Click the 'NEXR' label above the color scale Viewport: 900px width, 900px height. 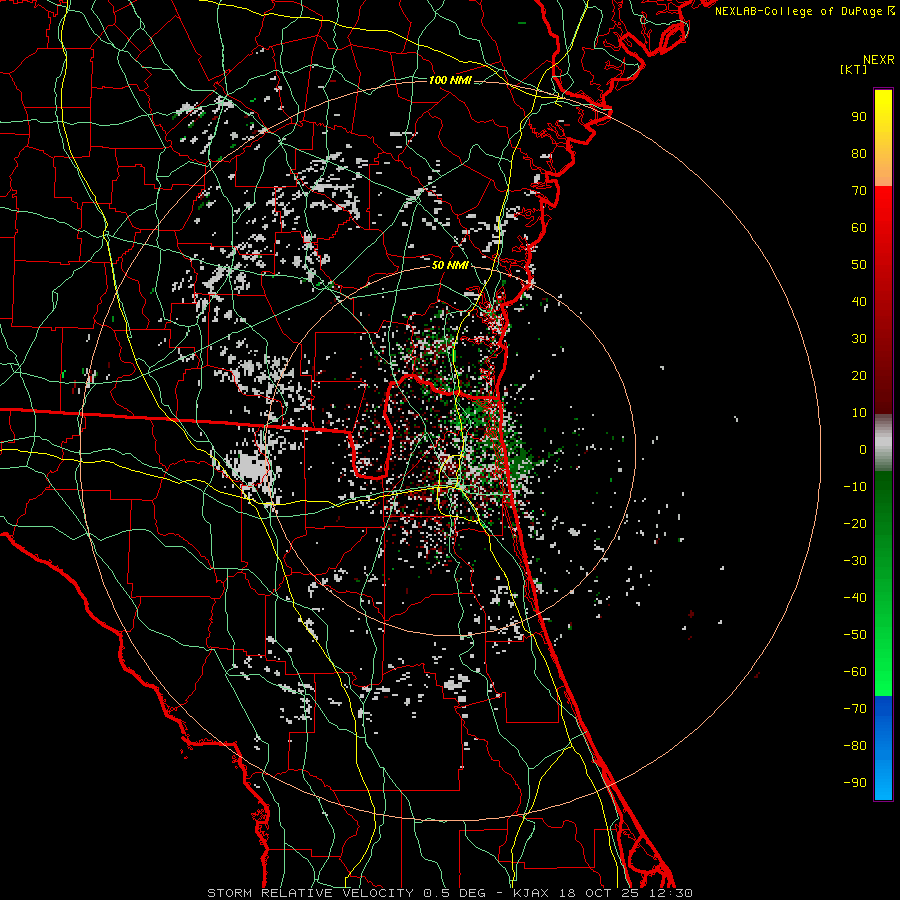(x=879, y=60)
